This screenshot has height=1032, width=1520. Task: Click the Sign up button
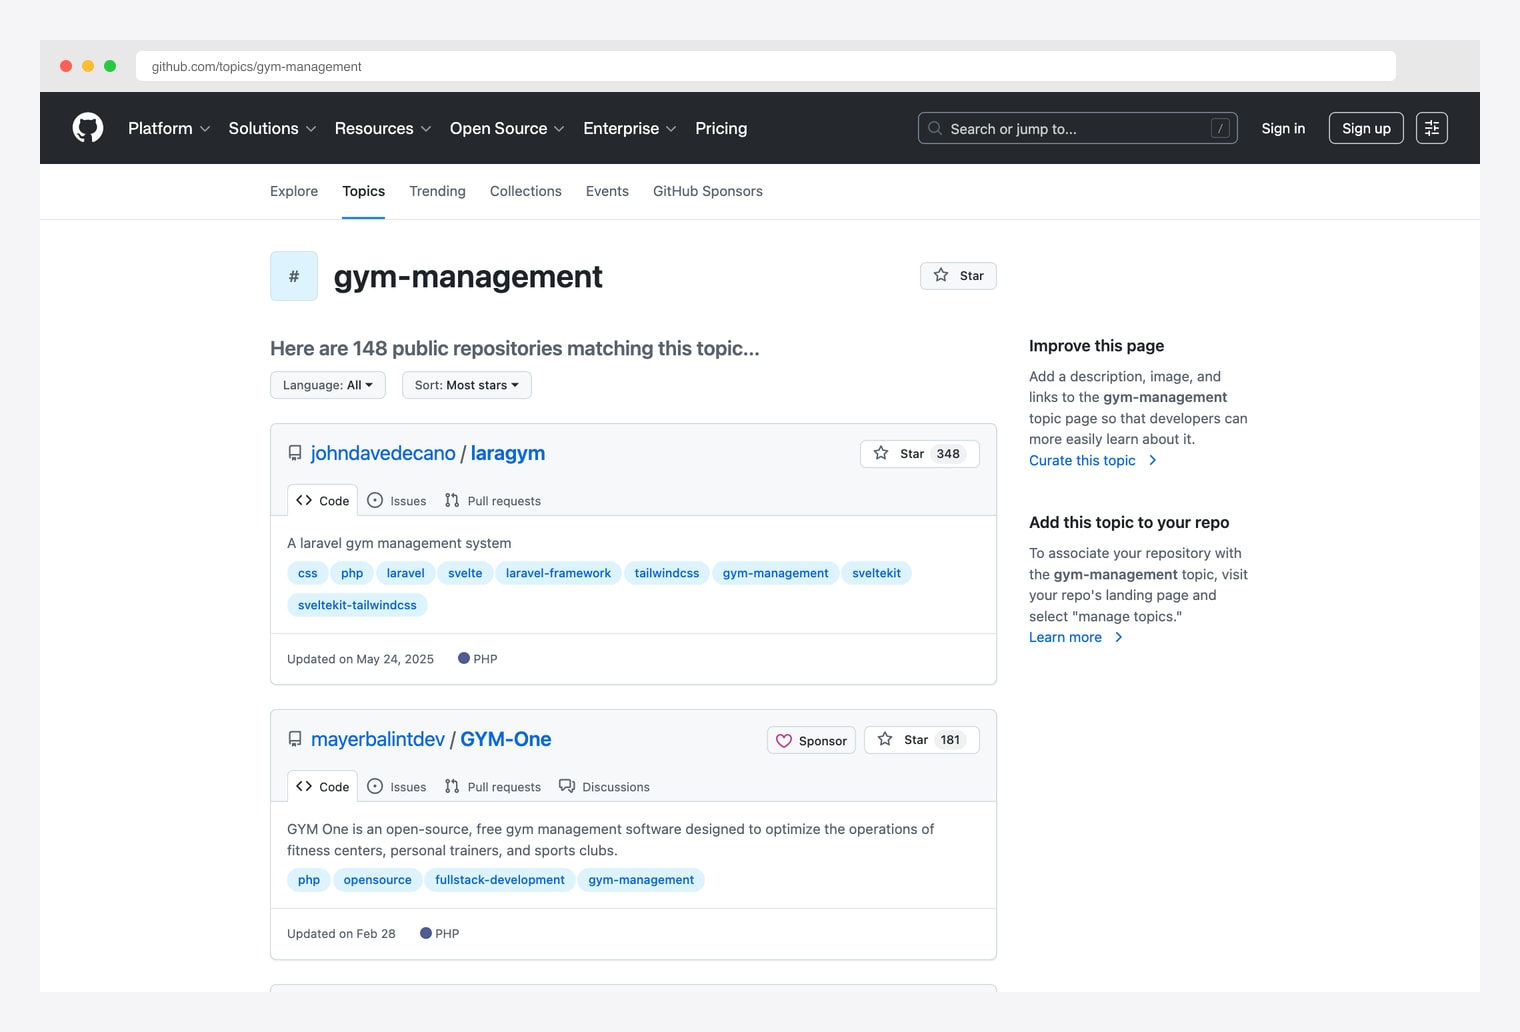[1366, 128]
